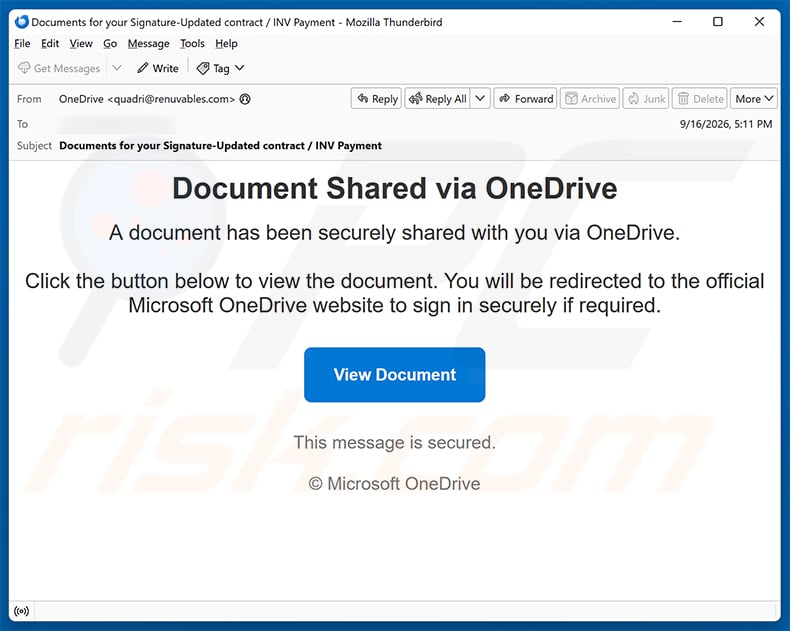
Task: Click the connection status icon in status bar
Action: click(21, 611)
